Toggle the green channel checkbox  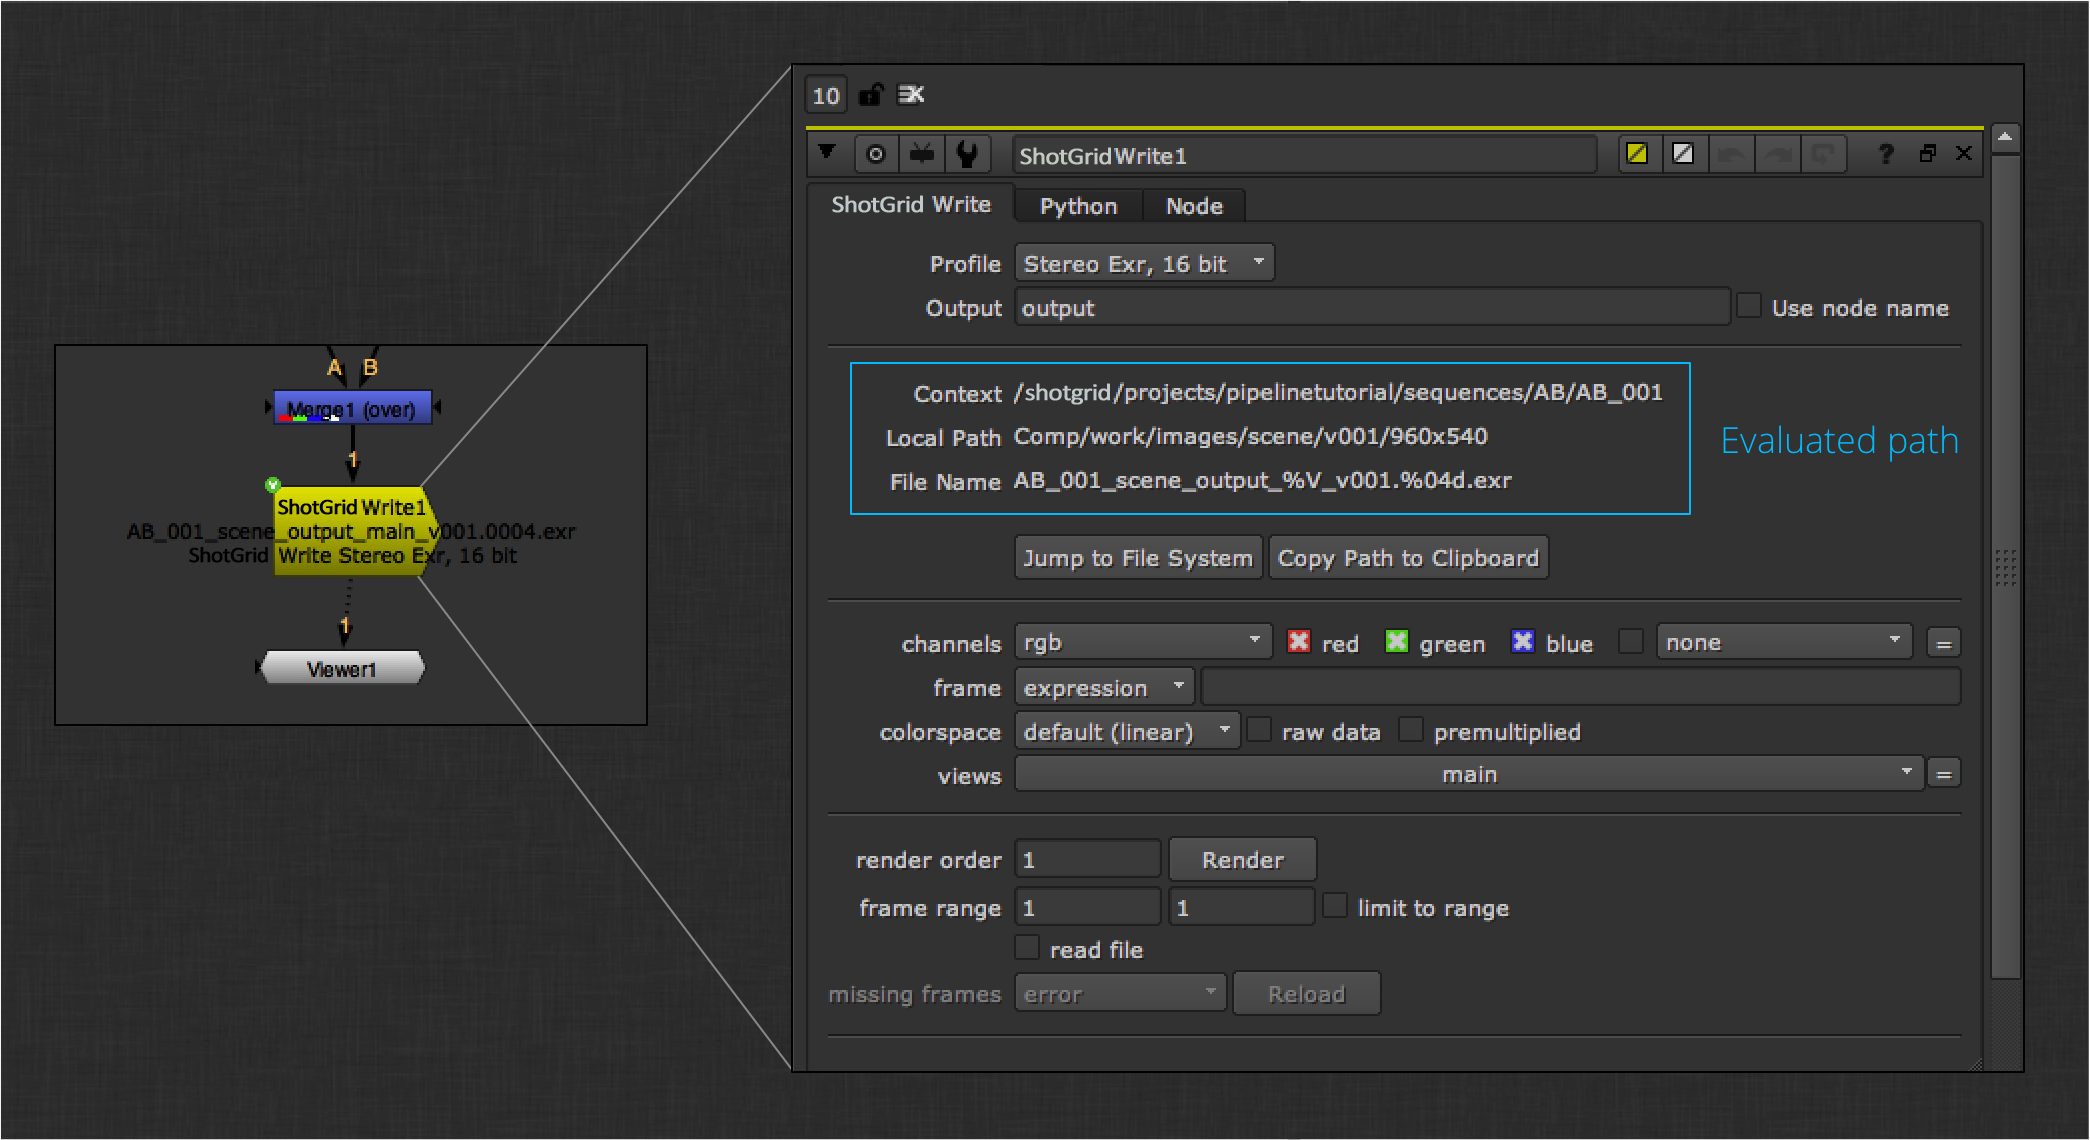pos(1396,642)
